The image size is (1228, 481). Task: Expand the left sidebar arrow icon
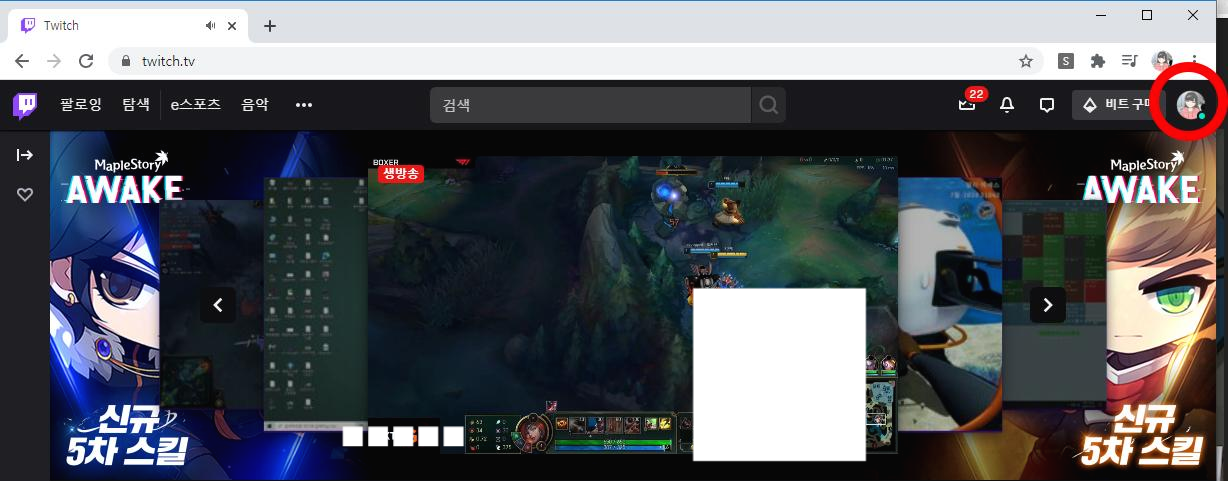[x=25, y=155]
